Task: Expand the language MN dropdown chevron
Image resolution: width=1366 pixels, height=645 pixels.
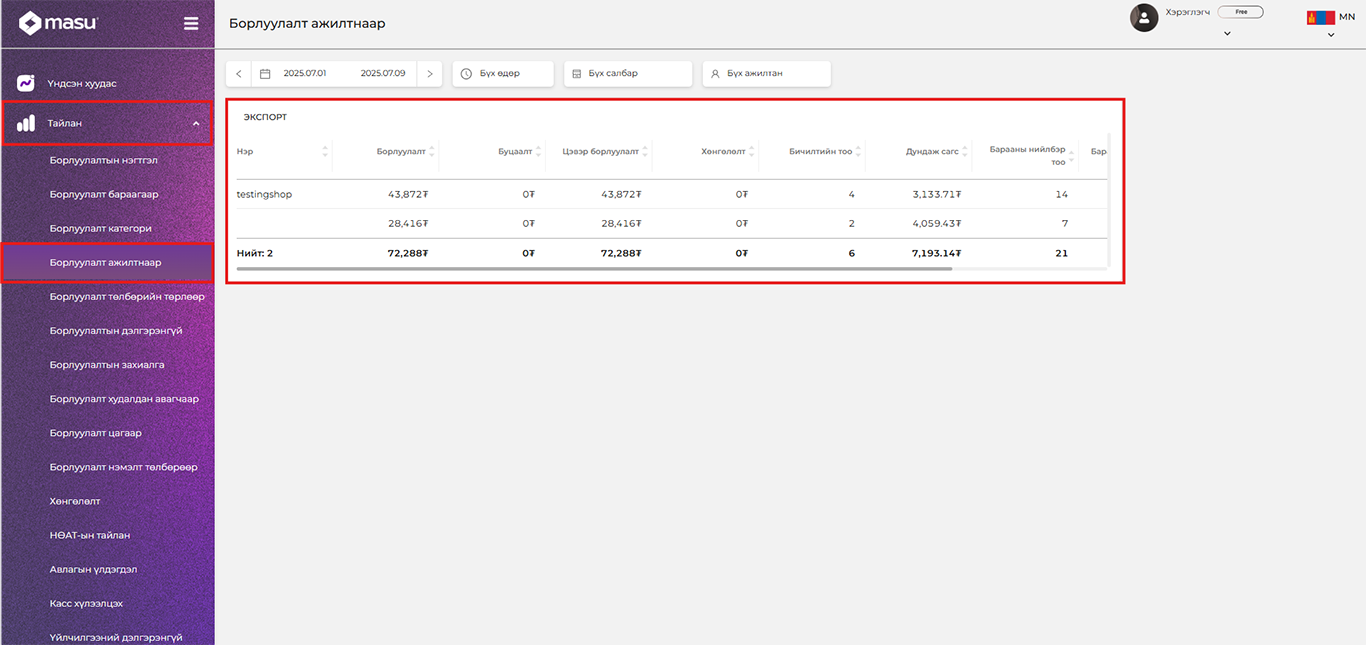Action: point(1331,35)
